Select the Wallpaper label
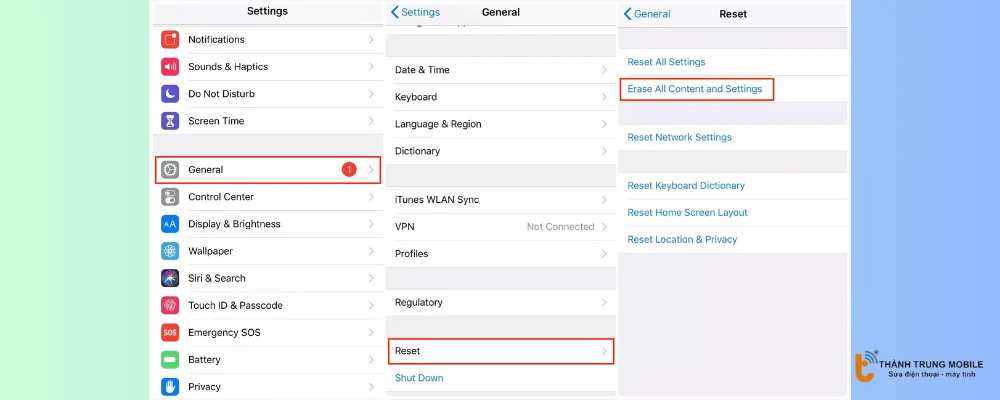The width and height of the screenshot is (1000, 400). [210, 251]
